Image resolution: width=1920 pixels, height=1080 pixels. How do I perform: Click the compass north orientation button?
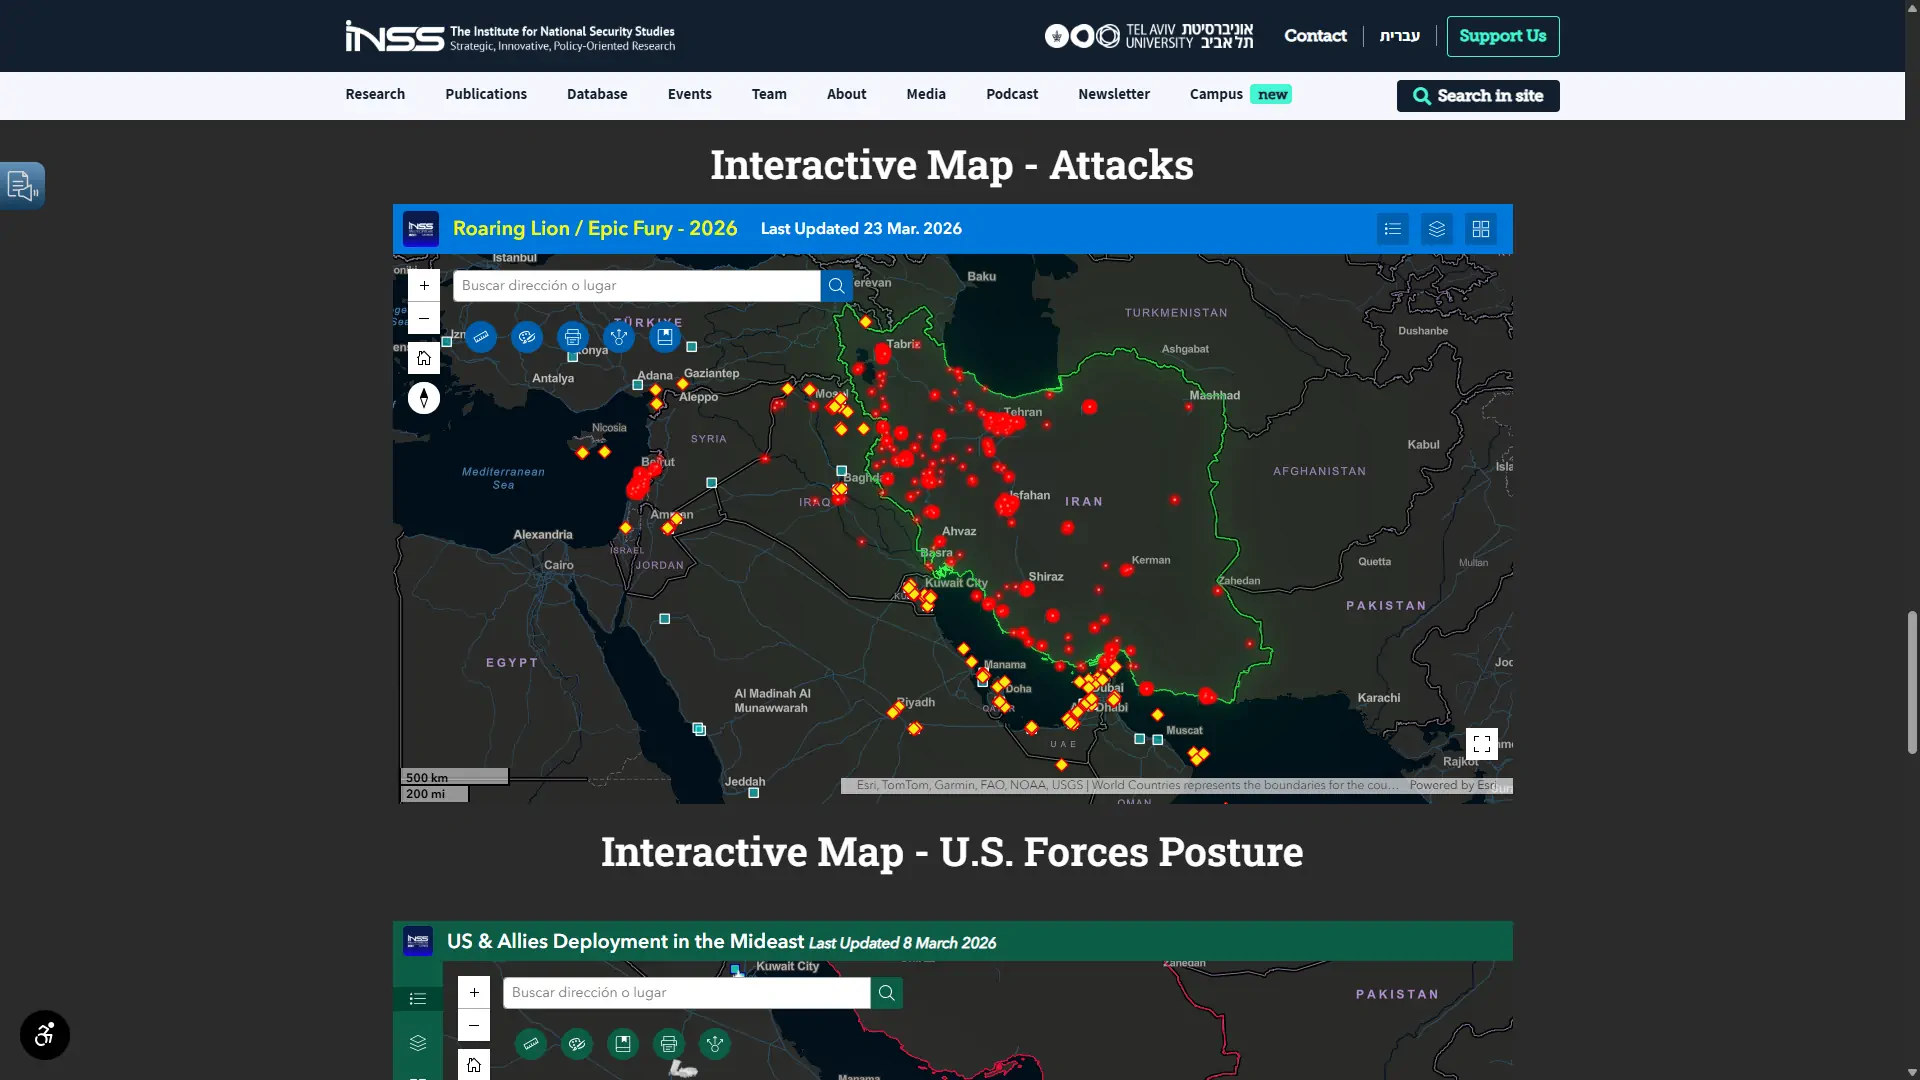(424, 398)
